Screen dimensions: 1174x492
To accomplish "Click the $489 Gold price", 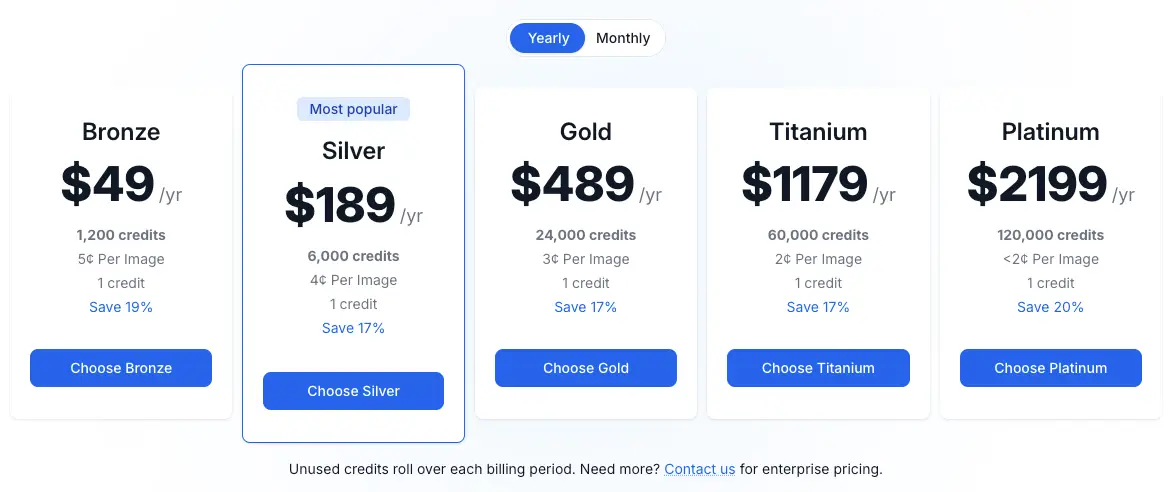I will point(573,184).
